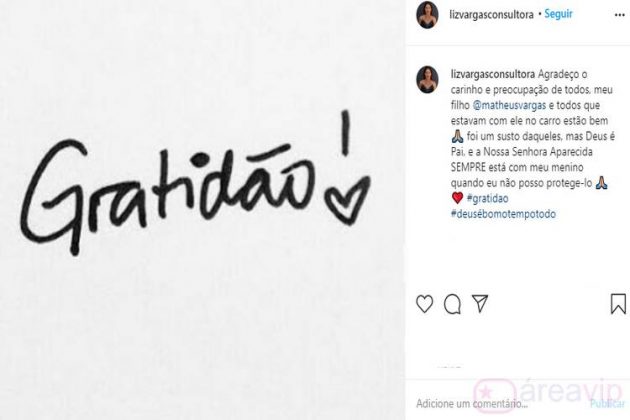630x420 pixels.
Task: Open the caption author's avatar
Action: [x=427, y=79]
